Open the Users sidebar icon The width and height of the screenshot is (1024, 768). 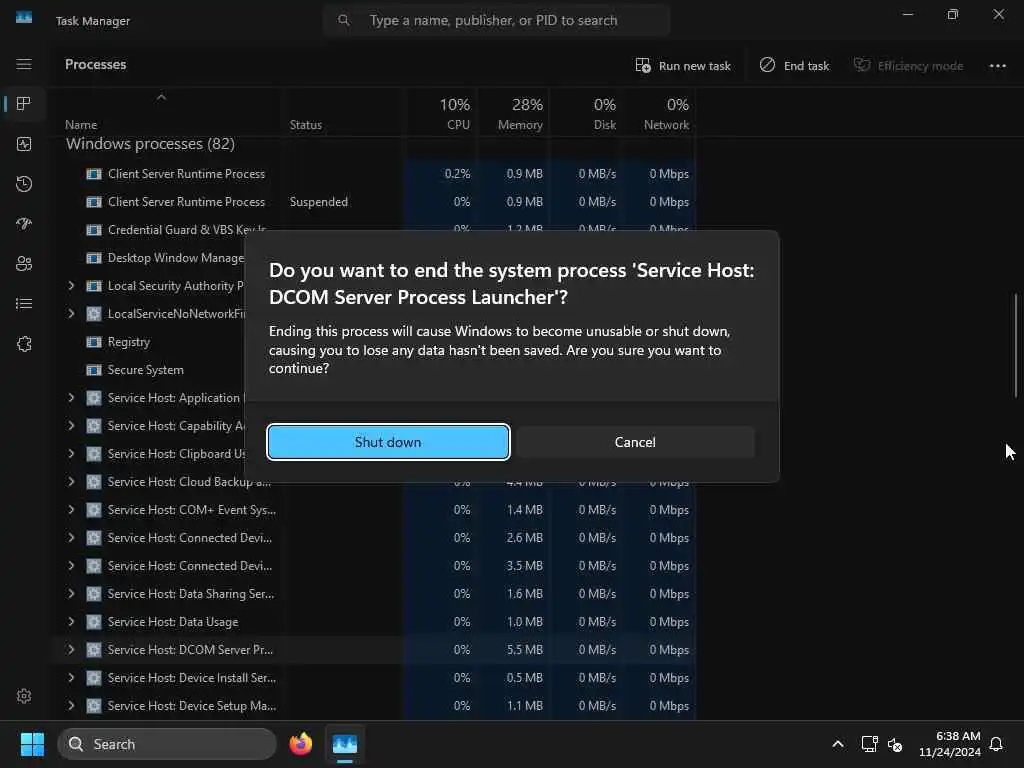click(x=24, y=264)
